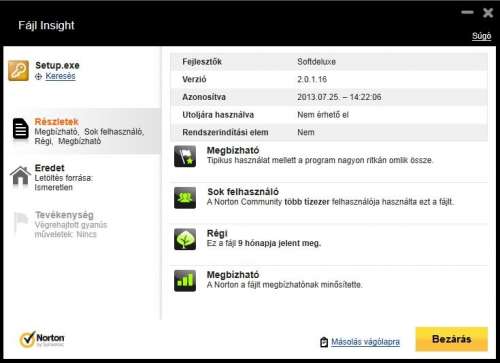500x363 pixels.
Task: Click the Setup.exe key file icon
Action: pos(18,70)
